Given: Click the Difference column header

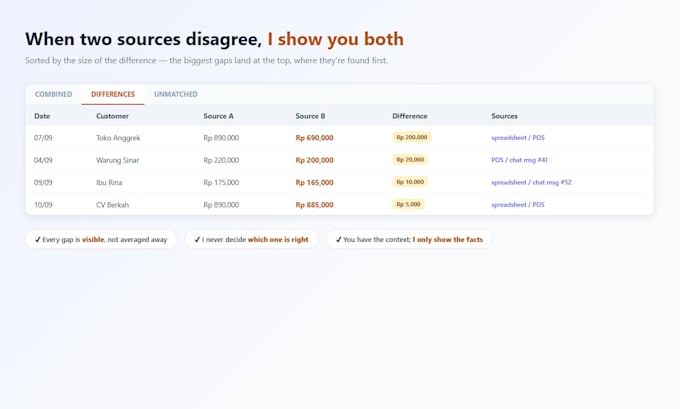Looking at the screenshot, I should point(410,116).
